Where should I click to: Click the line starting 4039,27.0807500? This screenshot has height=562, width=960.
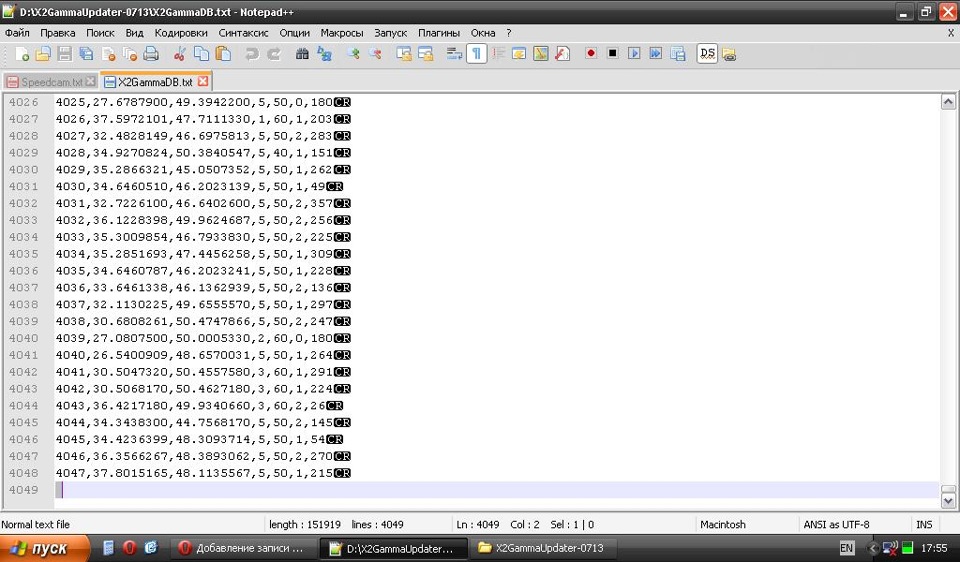tap(203, 338)
